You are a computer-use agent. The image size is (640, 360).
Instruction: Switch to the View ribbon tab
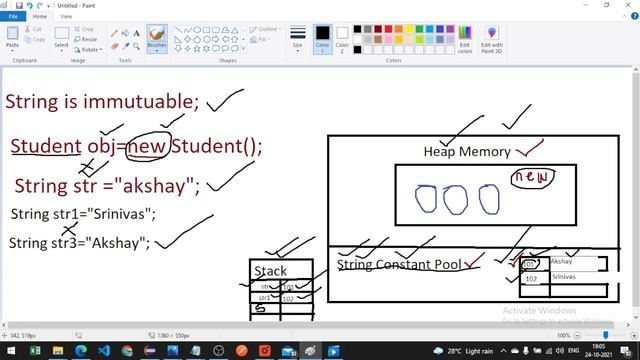[x=66, y=16]
